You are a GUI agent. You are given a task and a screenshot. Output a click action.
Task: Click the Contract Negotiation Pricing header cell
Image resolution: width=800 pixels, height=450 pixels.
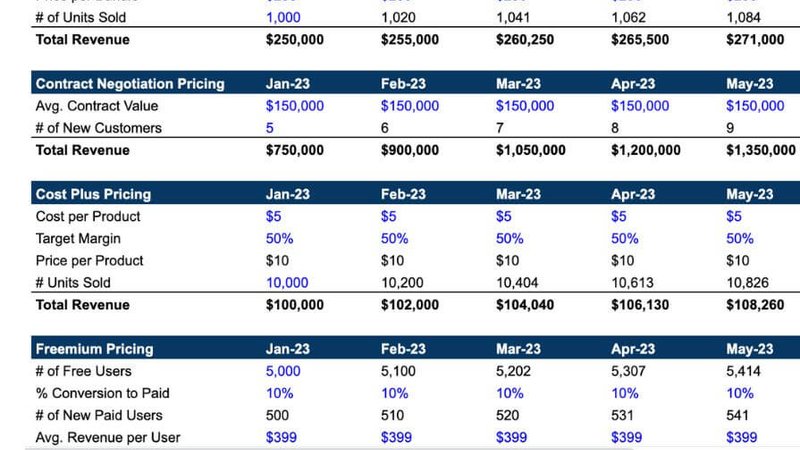[x=130, y=84]
